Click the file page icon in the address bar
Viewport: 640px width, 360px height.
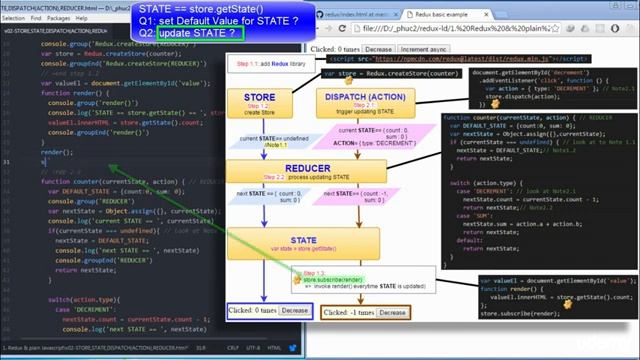[x=357, y=29]
